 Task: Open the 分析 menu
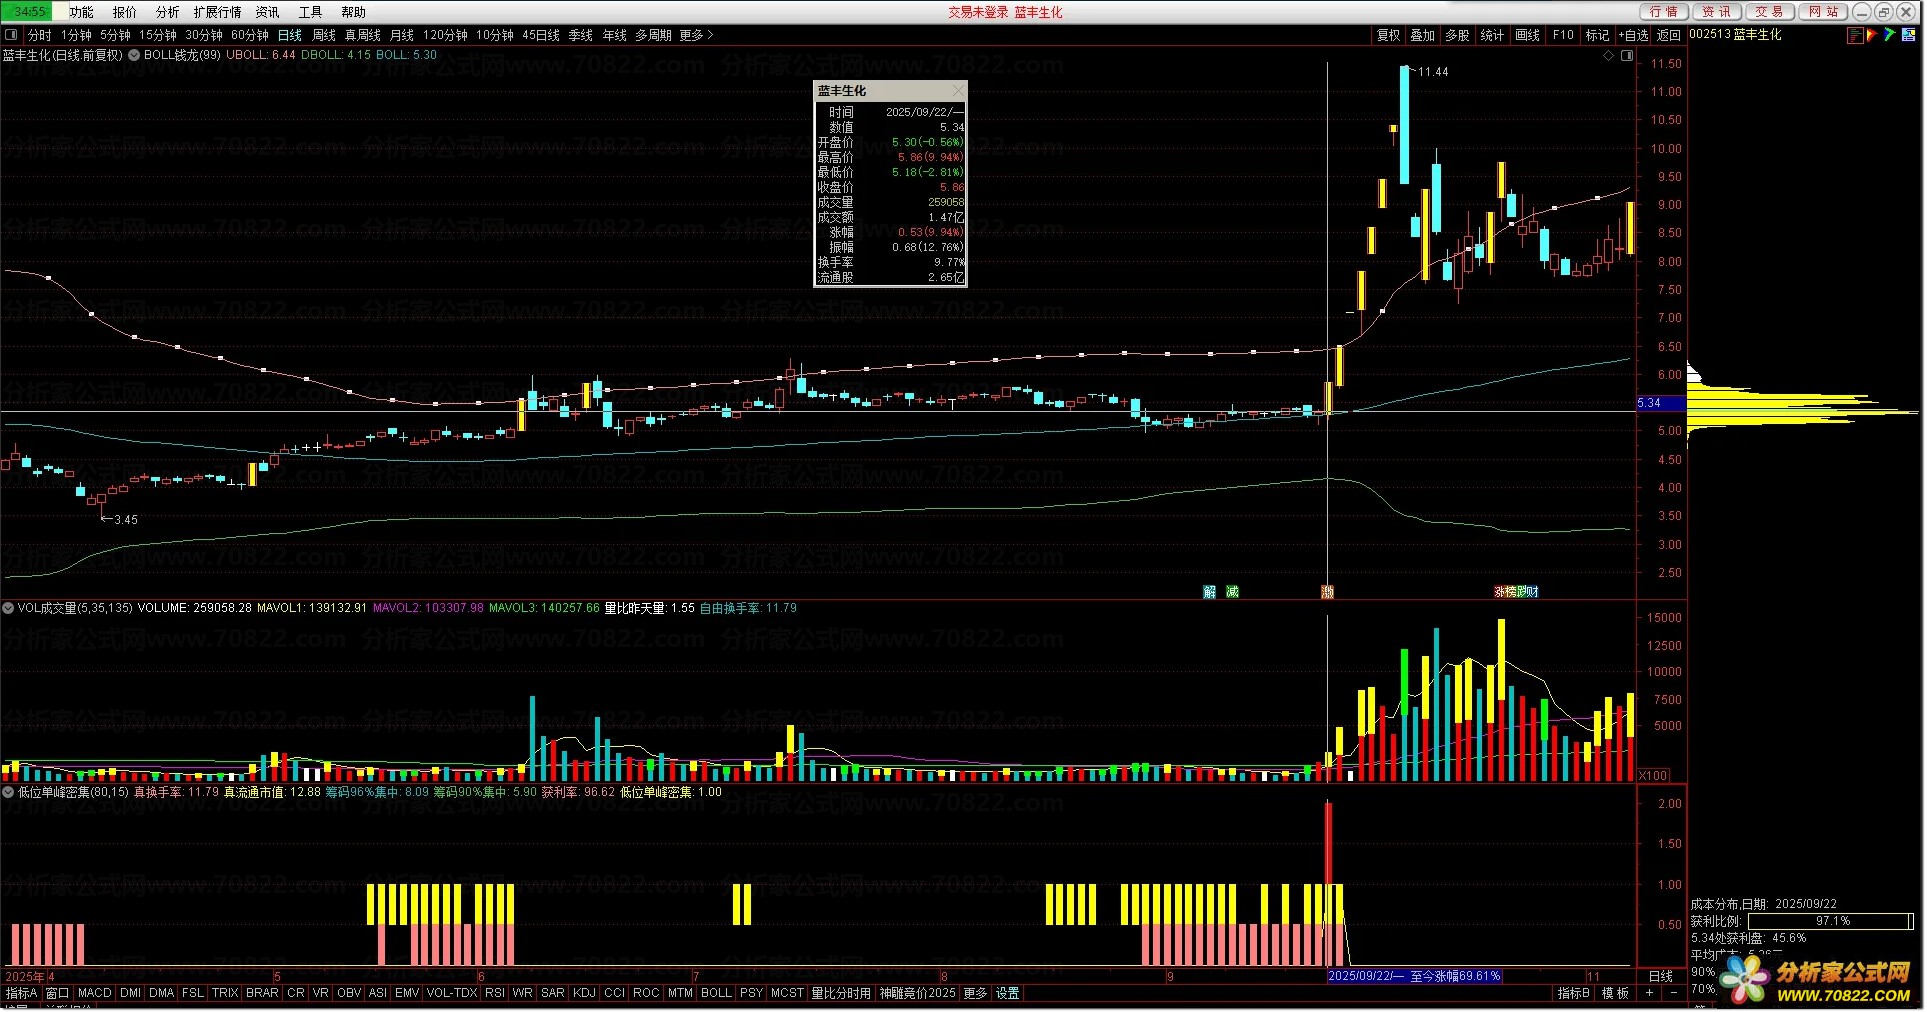pos(167,12)
